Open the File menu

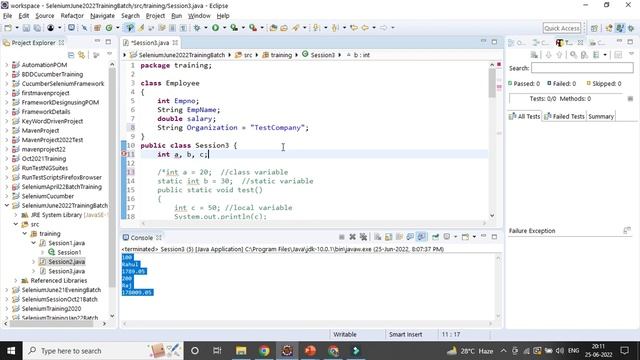click(x=7, y=16)
